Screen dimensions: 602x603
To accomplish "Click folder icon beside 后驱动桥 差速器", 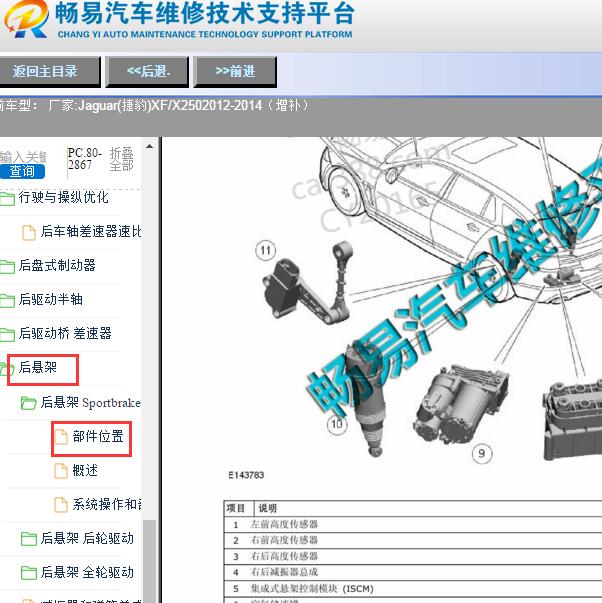I will 7,334.
